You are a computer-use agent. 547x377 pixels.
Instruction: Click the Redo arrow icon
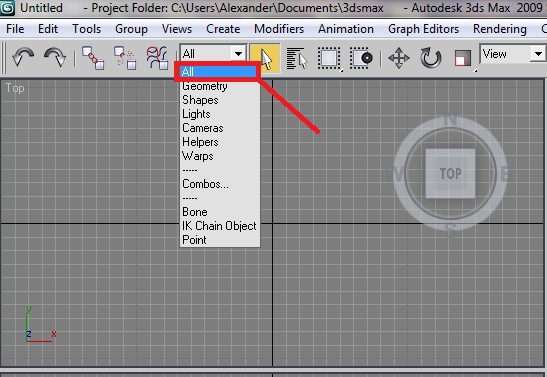(55, 57)
